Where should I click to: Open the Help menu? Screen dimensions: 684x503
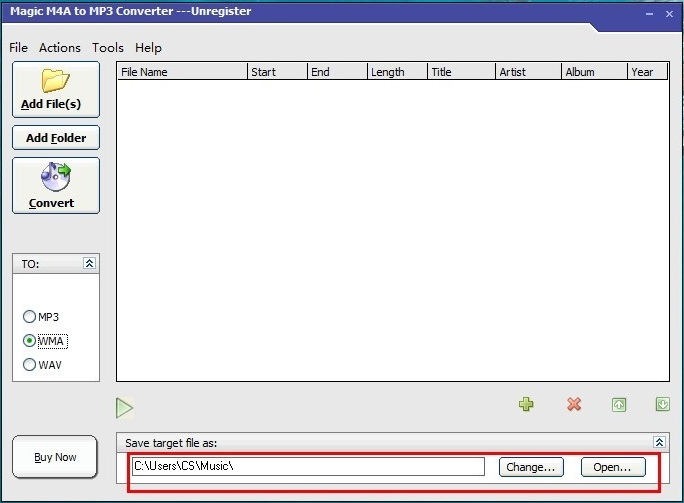pyautogui.click(x=148, y=48)
